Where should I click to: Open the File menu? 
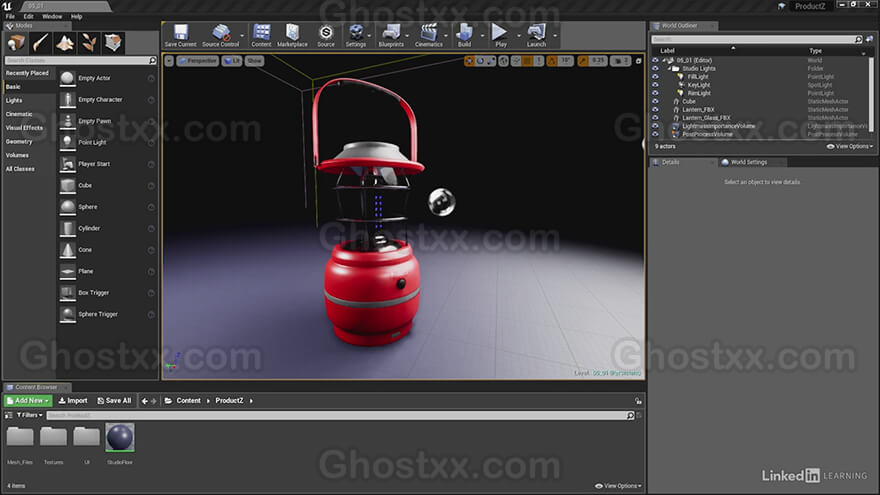[x=10, y=16]
